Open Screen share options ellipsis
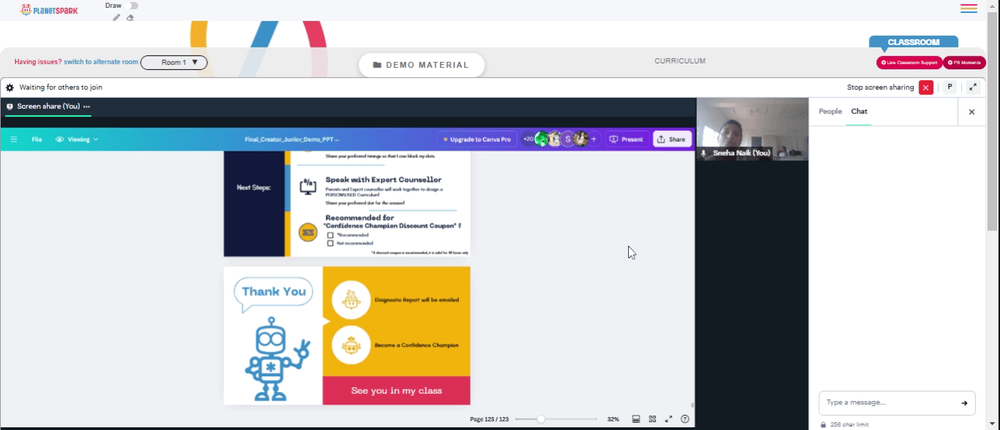 (x=87, y=107)
